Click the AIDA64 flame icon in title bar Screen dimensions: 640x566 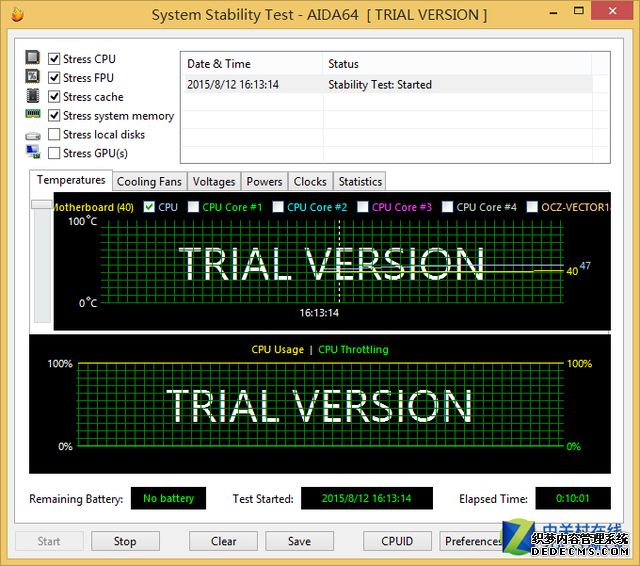coord(17,14)
